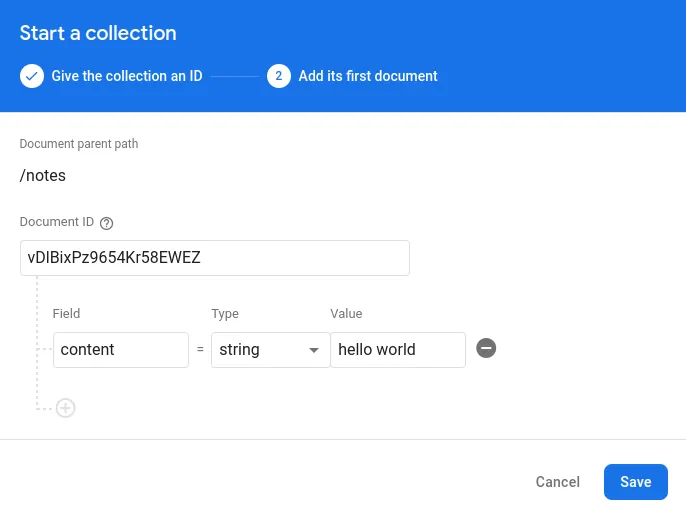Click the completed step checkmark icon

(x=32, y=76)
